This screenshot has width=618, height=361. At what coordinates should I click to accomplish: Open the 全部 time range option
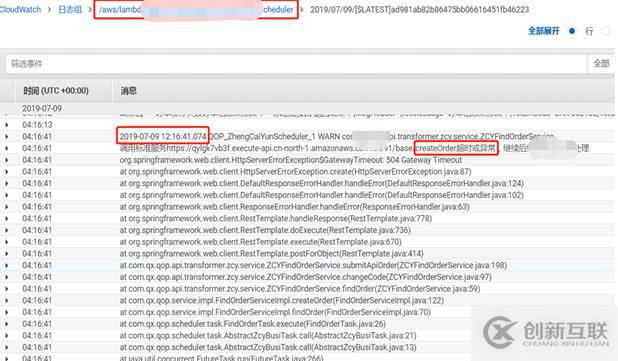(x=601, y=63)
